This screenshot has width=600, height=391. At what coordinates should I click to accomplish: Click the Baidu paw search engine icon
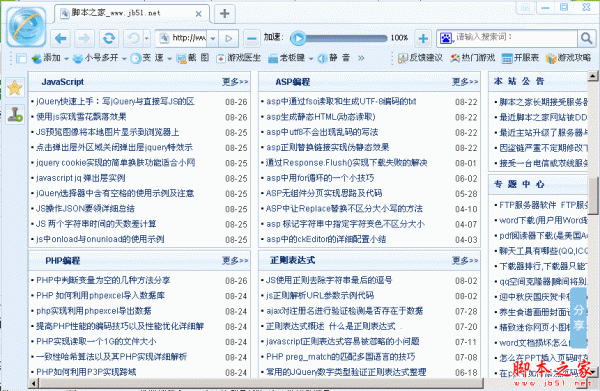point(446,38)
